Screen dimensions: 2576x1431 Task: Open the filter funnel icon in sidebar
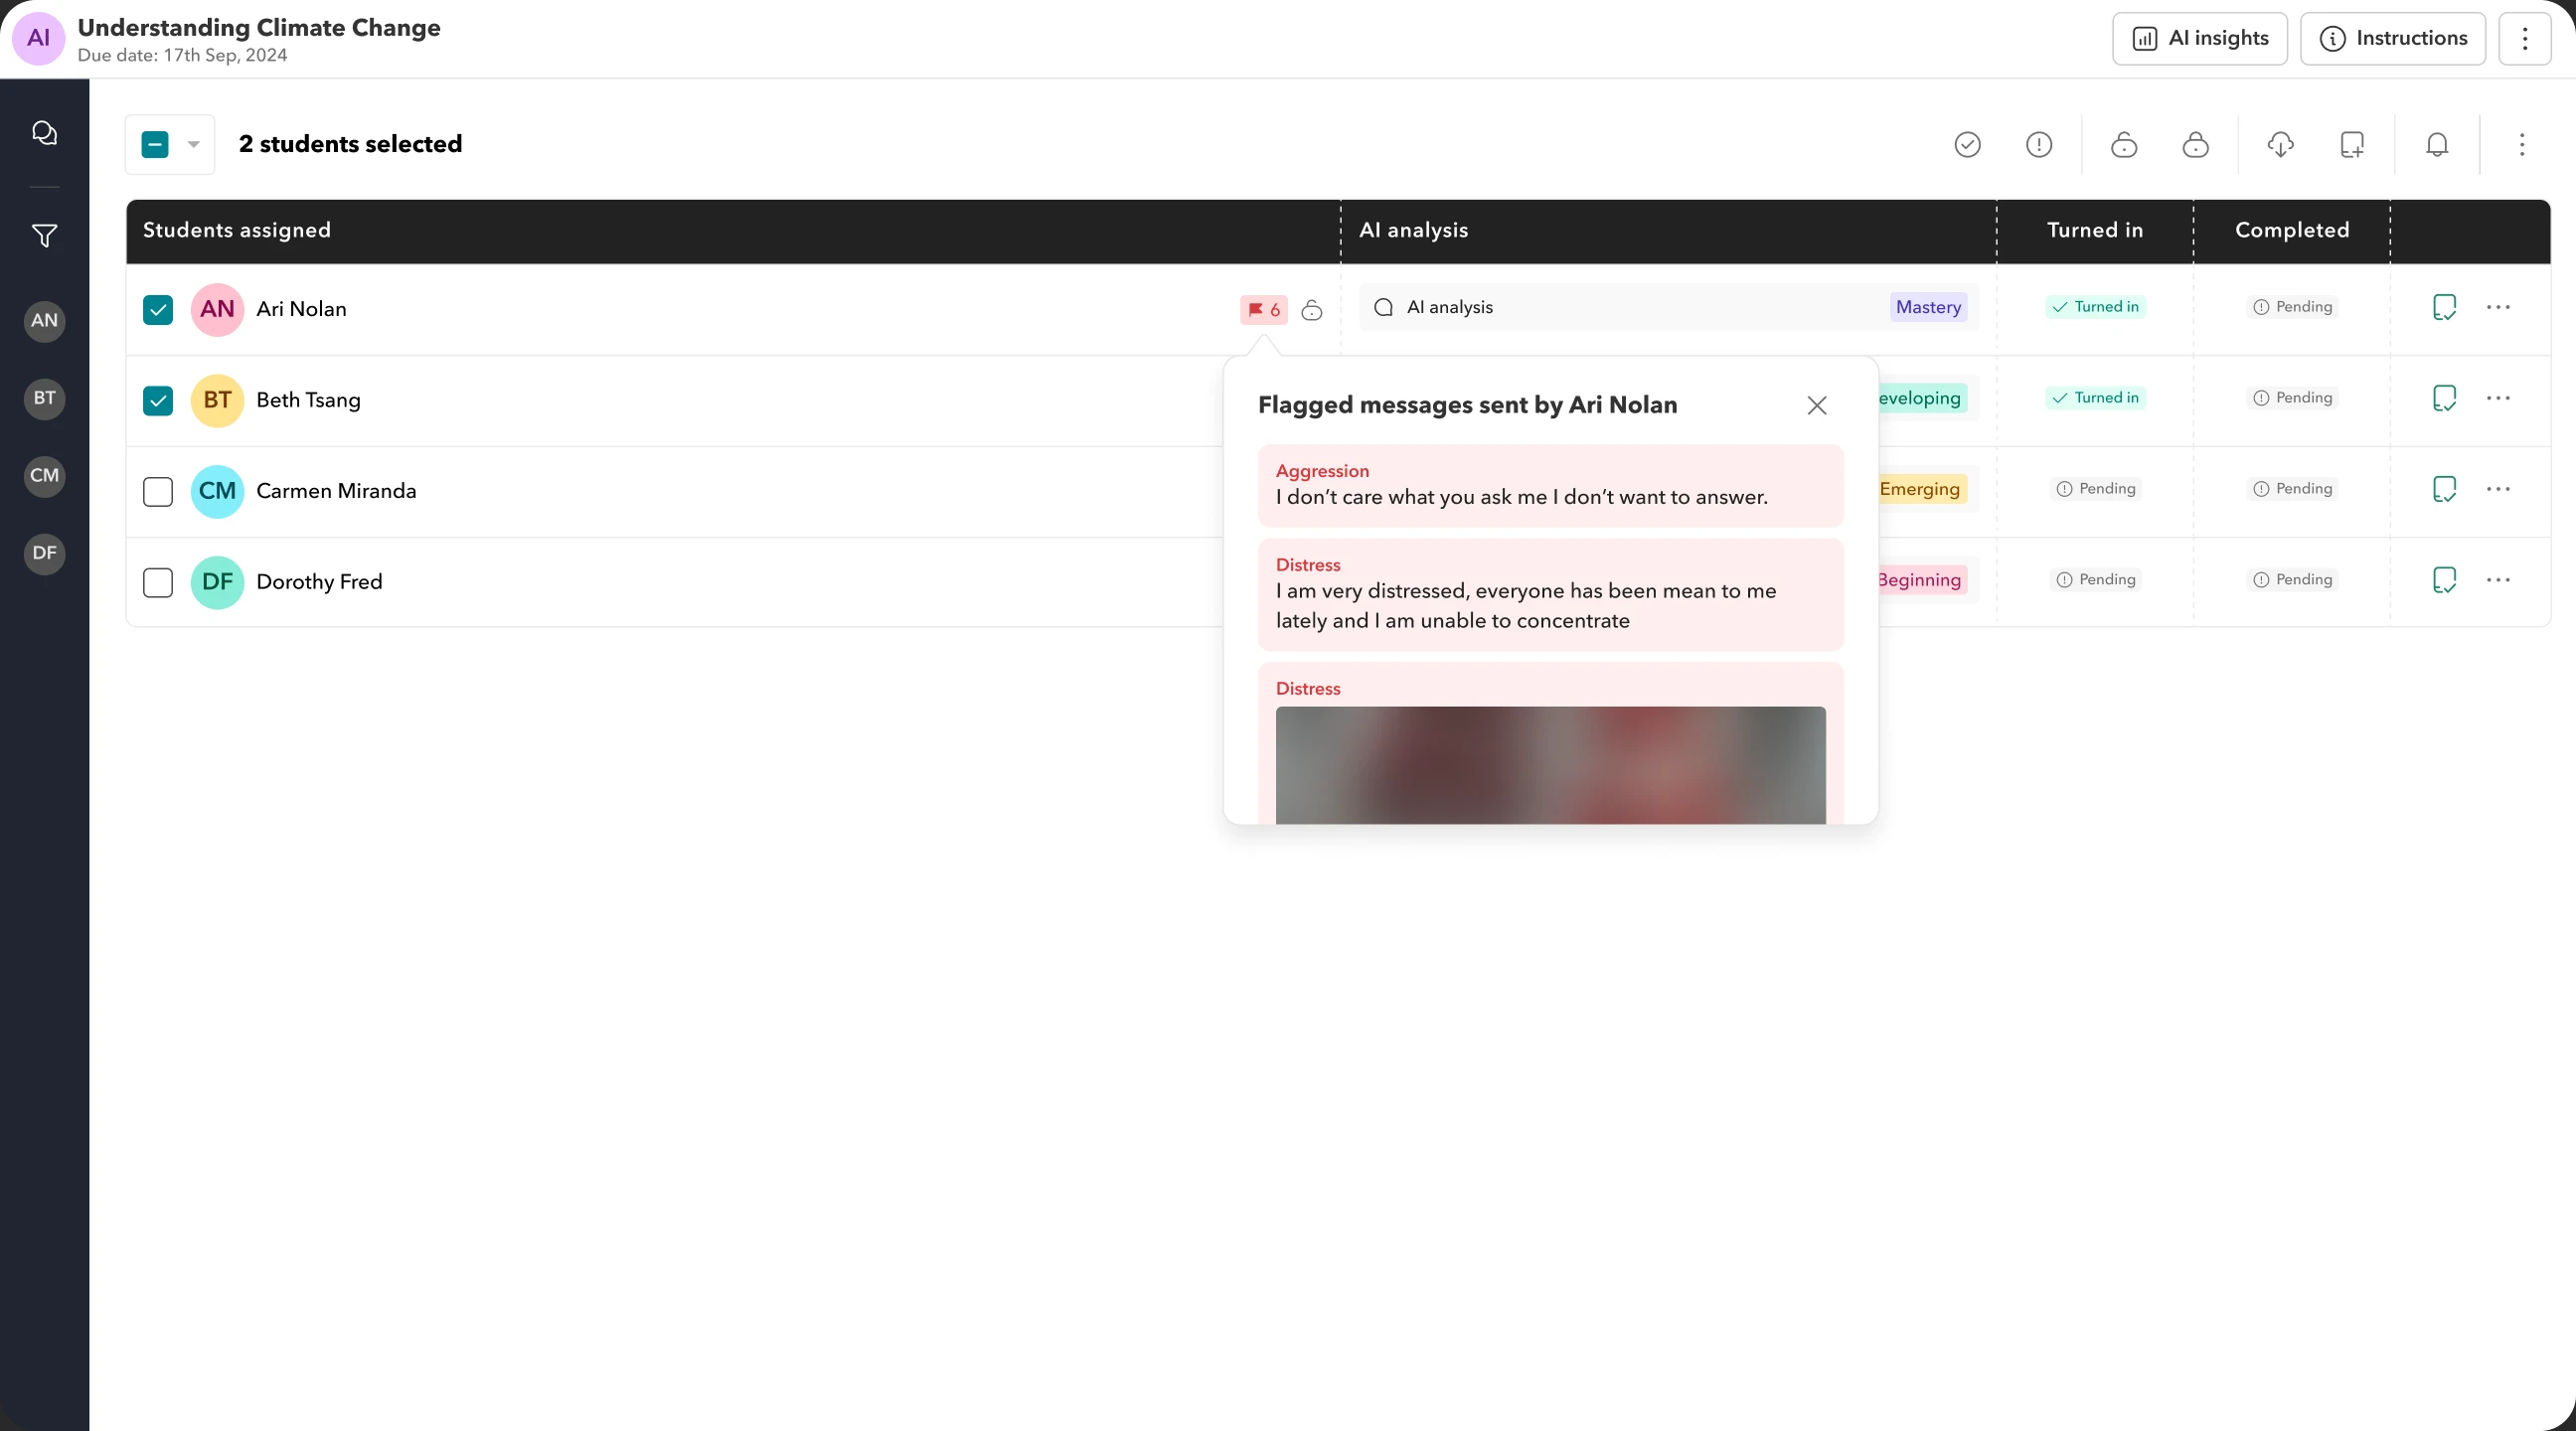click(x=44, y=236)
